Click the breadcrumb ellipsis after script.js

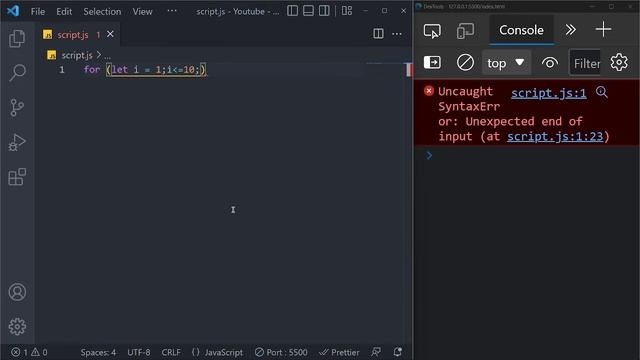pyautogui.click(x=107, y=56)
